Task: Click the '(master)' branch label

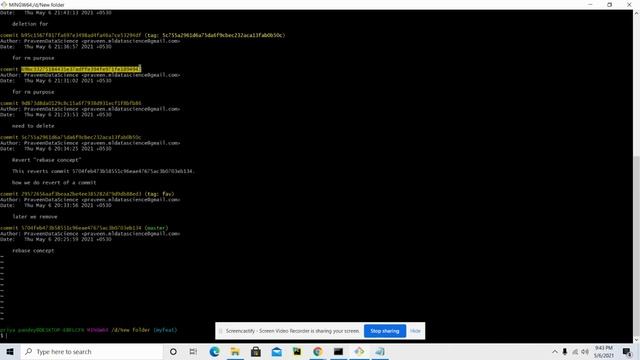Action: [x=156, y=228]
